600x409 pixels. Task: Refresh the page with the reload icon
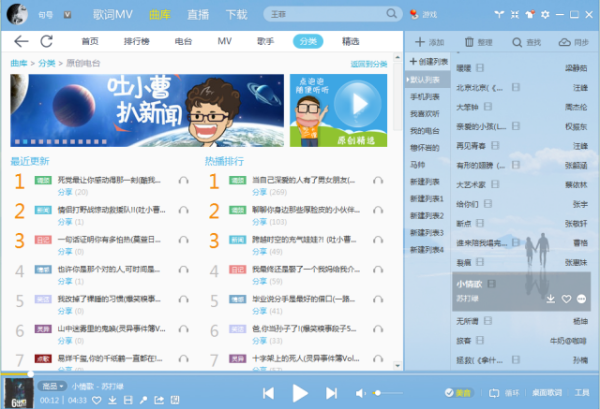click(x=47, y=41)
